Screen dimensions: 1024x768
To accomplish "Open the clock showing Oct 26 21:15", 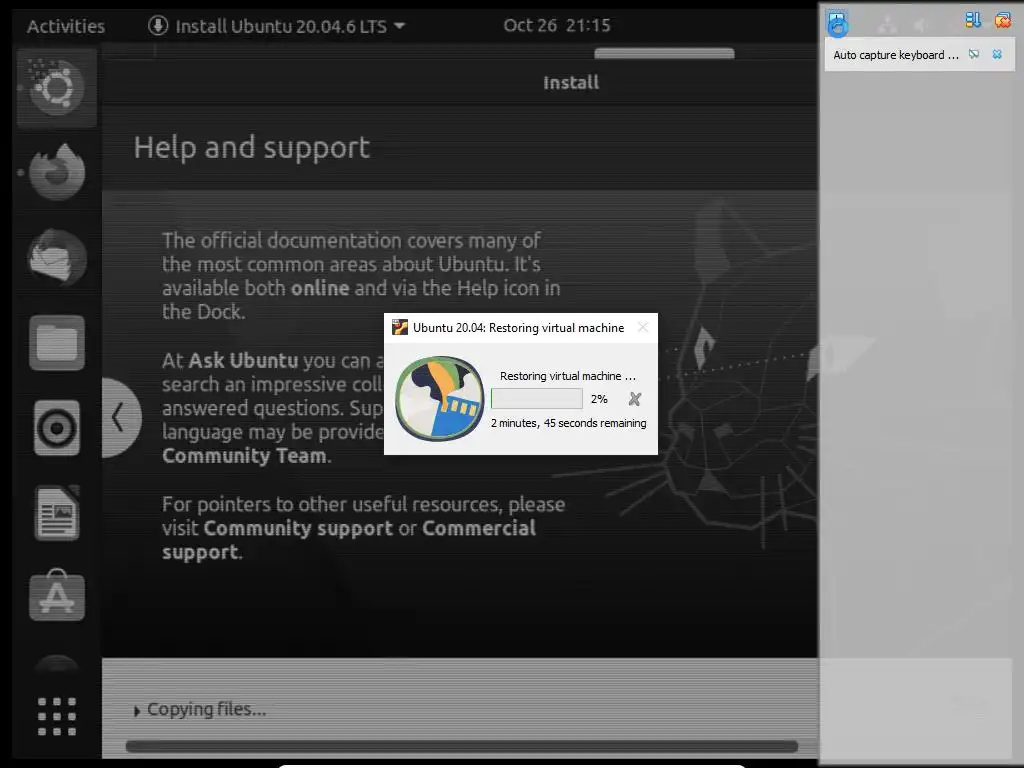I will point(556,25).
